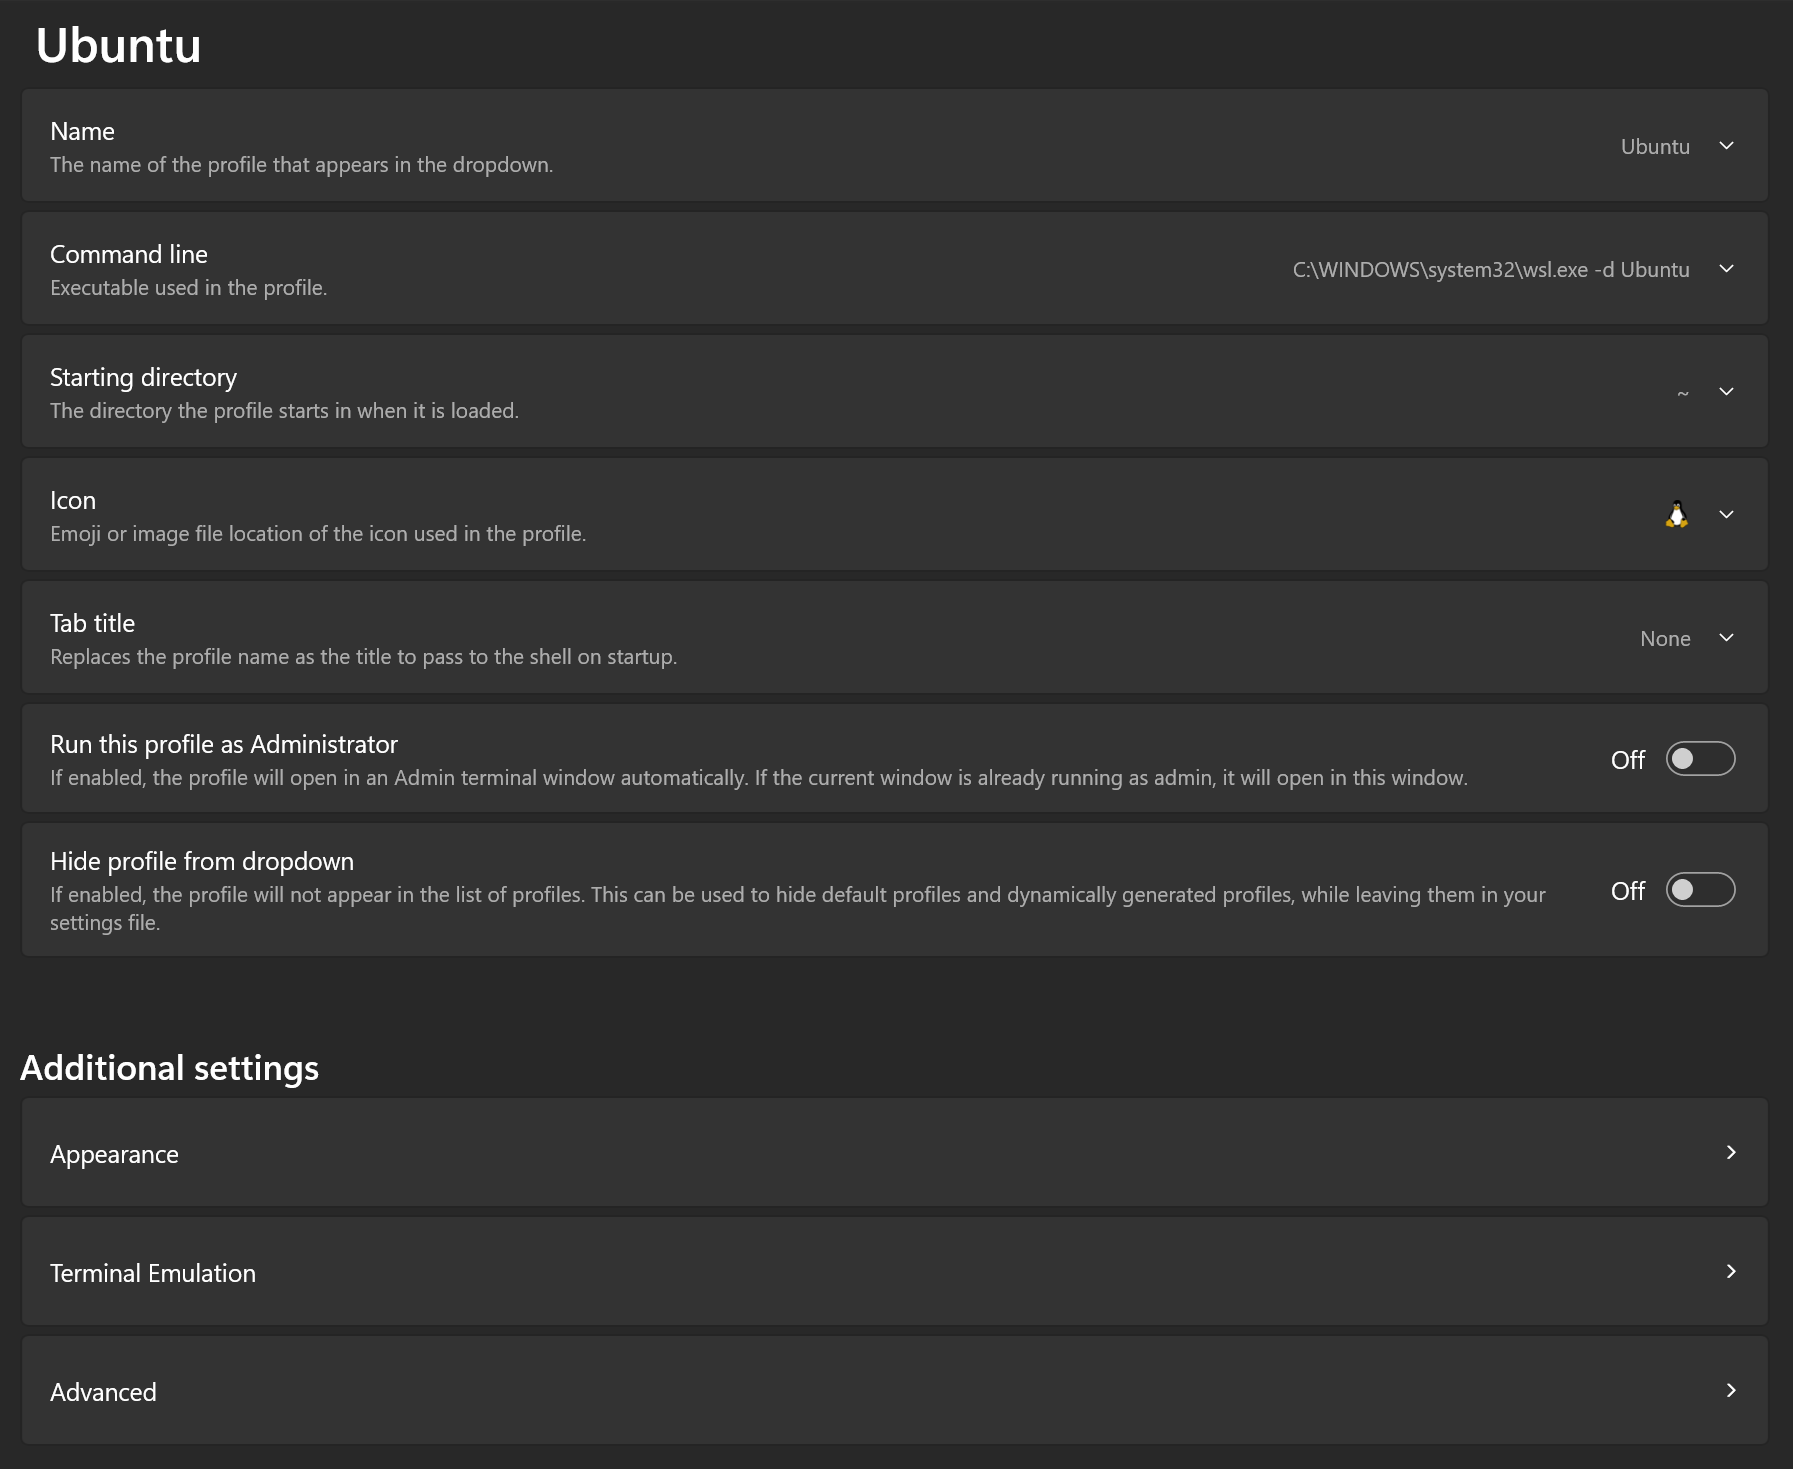Toggle Hide profile from dropdown switch

(1700, 890)
